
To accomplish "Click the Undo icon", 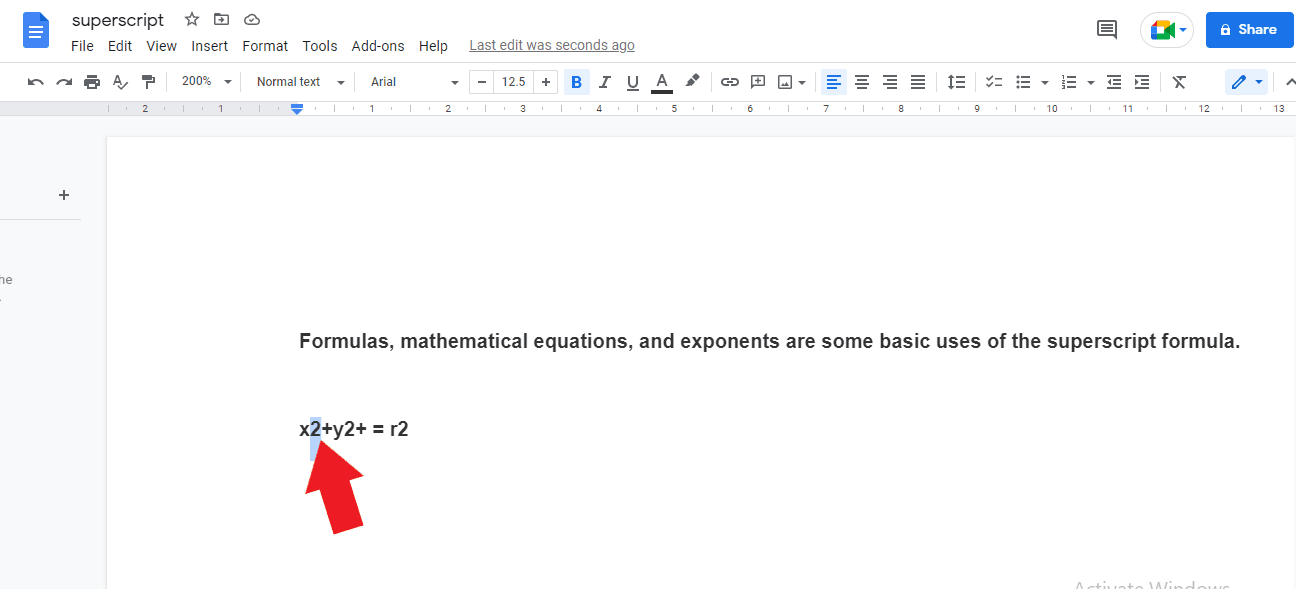I will tap(36, 82).
